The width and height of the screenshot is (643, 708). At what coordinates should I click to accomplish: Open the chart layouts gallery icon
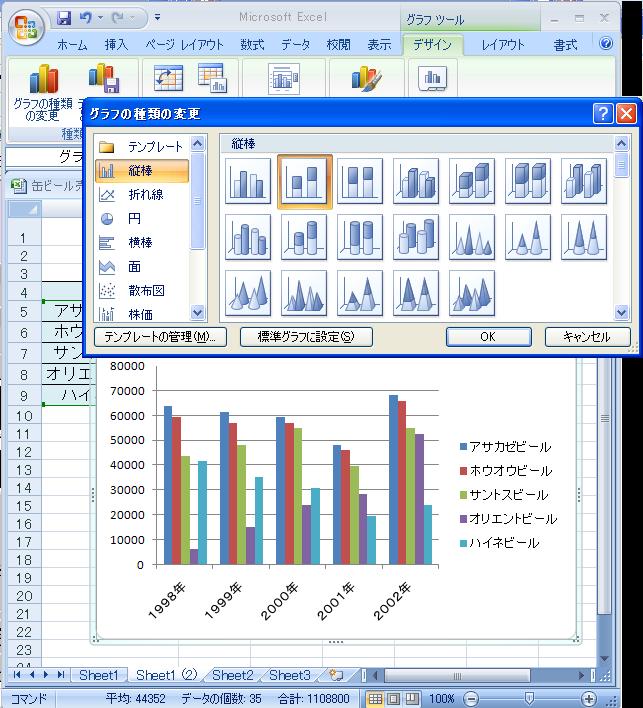284,79
